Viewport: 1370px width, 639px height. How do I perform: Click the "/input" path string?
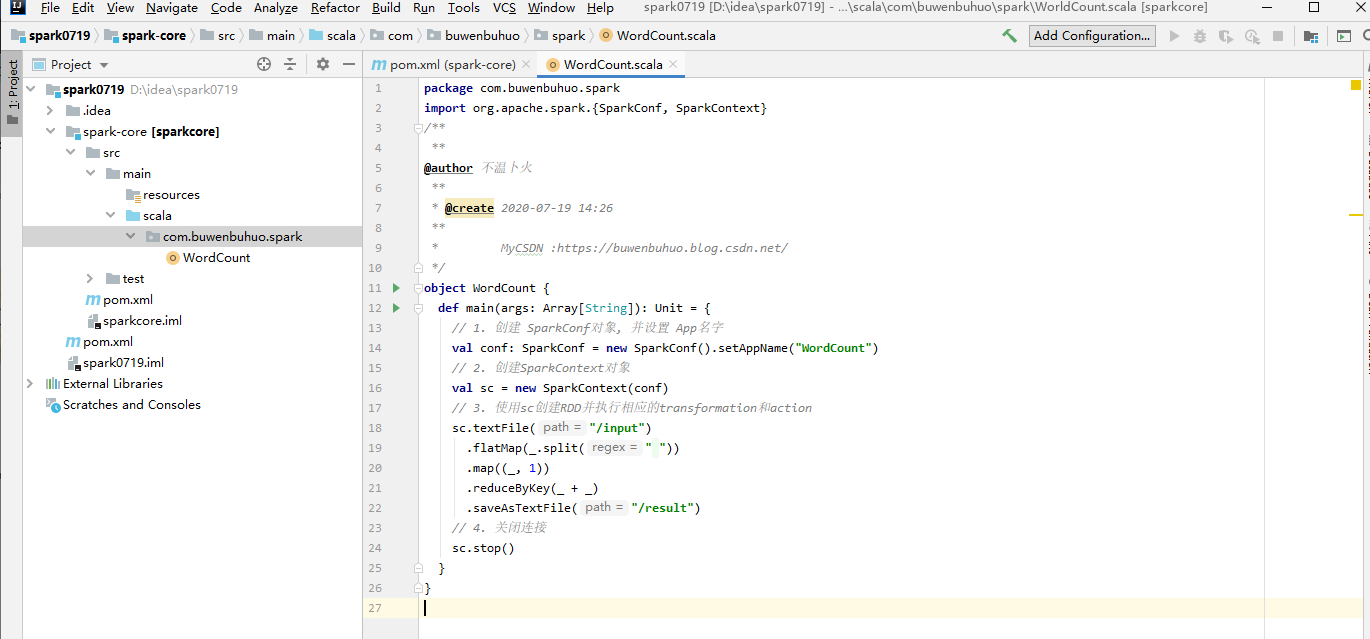click(616, 428)
